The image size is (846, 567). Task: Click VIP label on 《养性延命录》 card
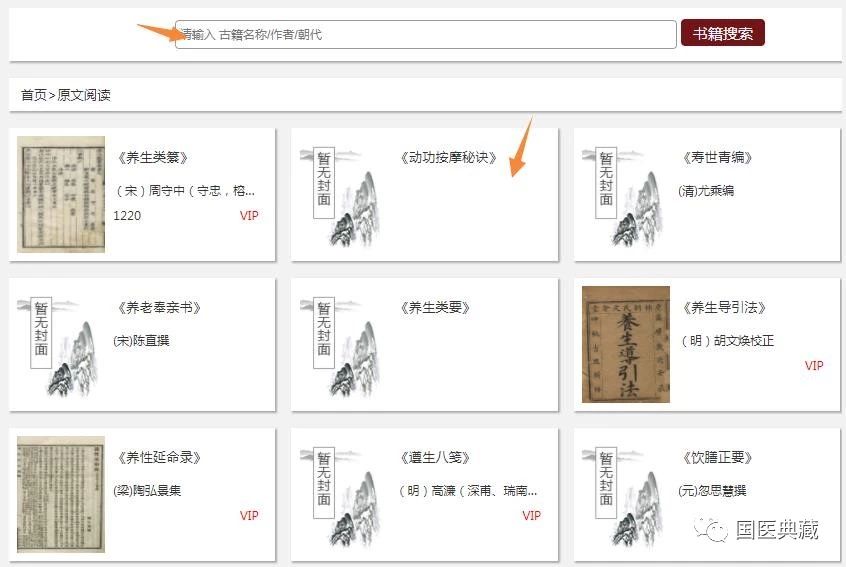[x=249, y=516]
